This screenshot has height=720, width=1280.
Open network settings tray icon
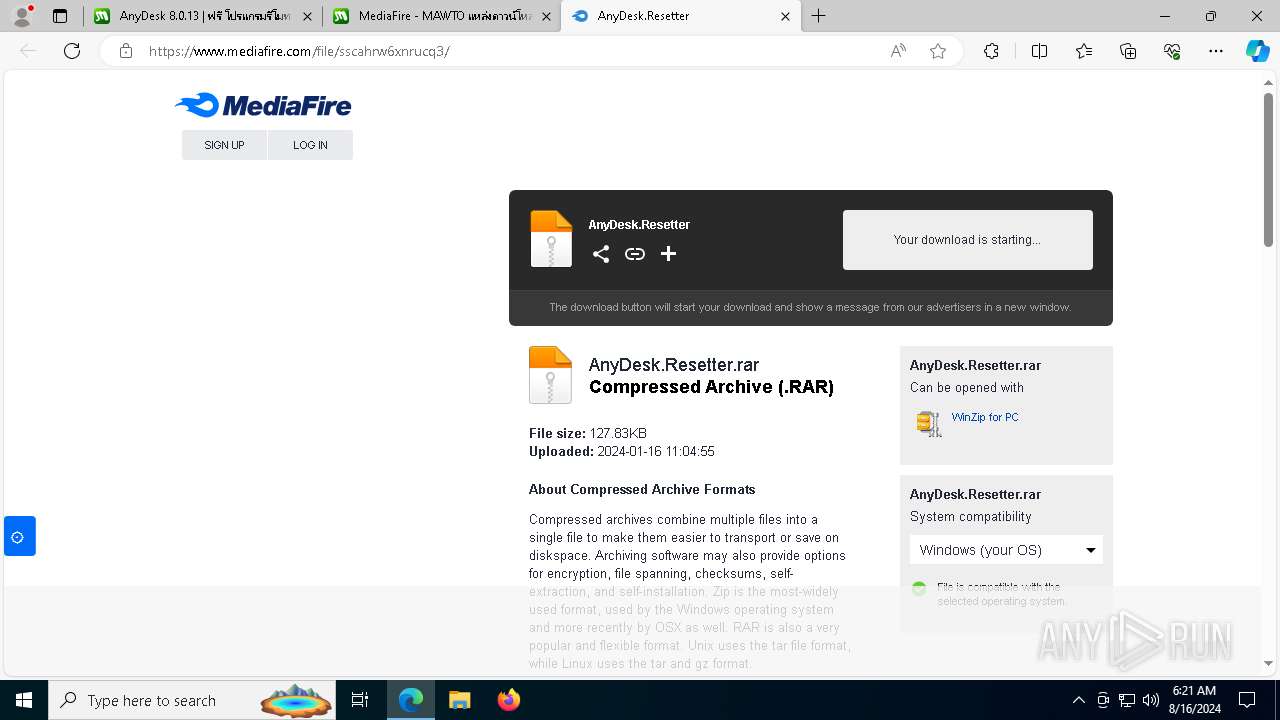(x=1127, y=700)
